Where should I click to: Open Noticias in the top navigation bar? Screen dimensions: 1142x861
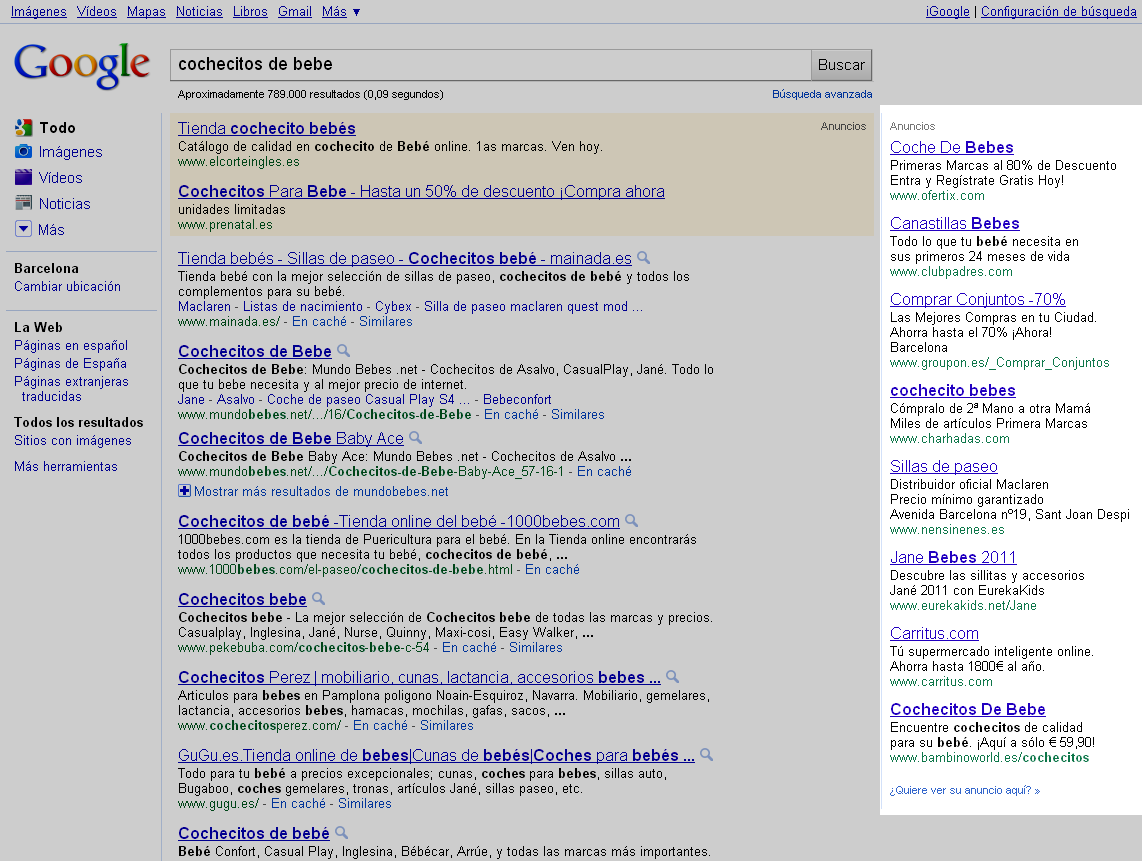coord(200,12)
